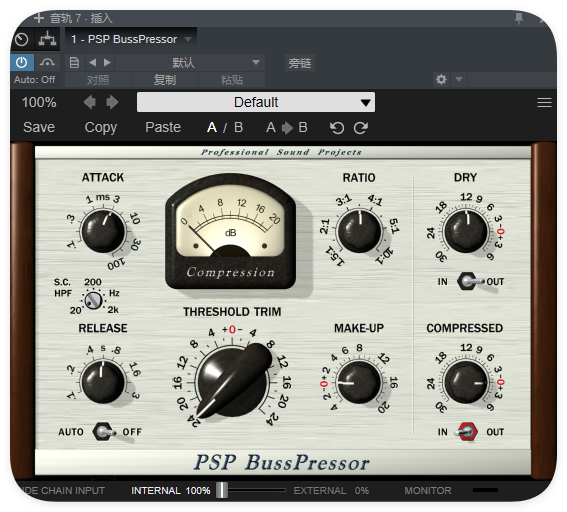Click the automation curve icon next to power
Viewport: 567px width, 512px height.
click(47, 63)
